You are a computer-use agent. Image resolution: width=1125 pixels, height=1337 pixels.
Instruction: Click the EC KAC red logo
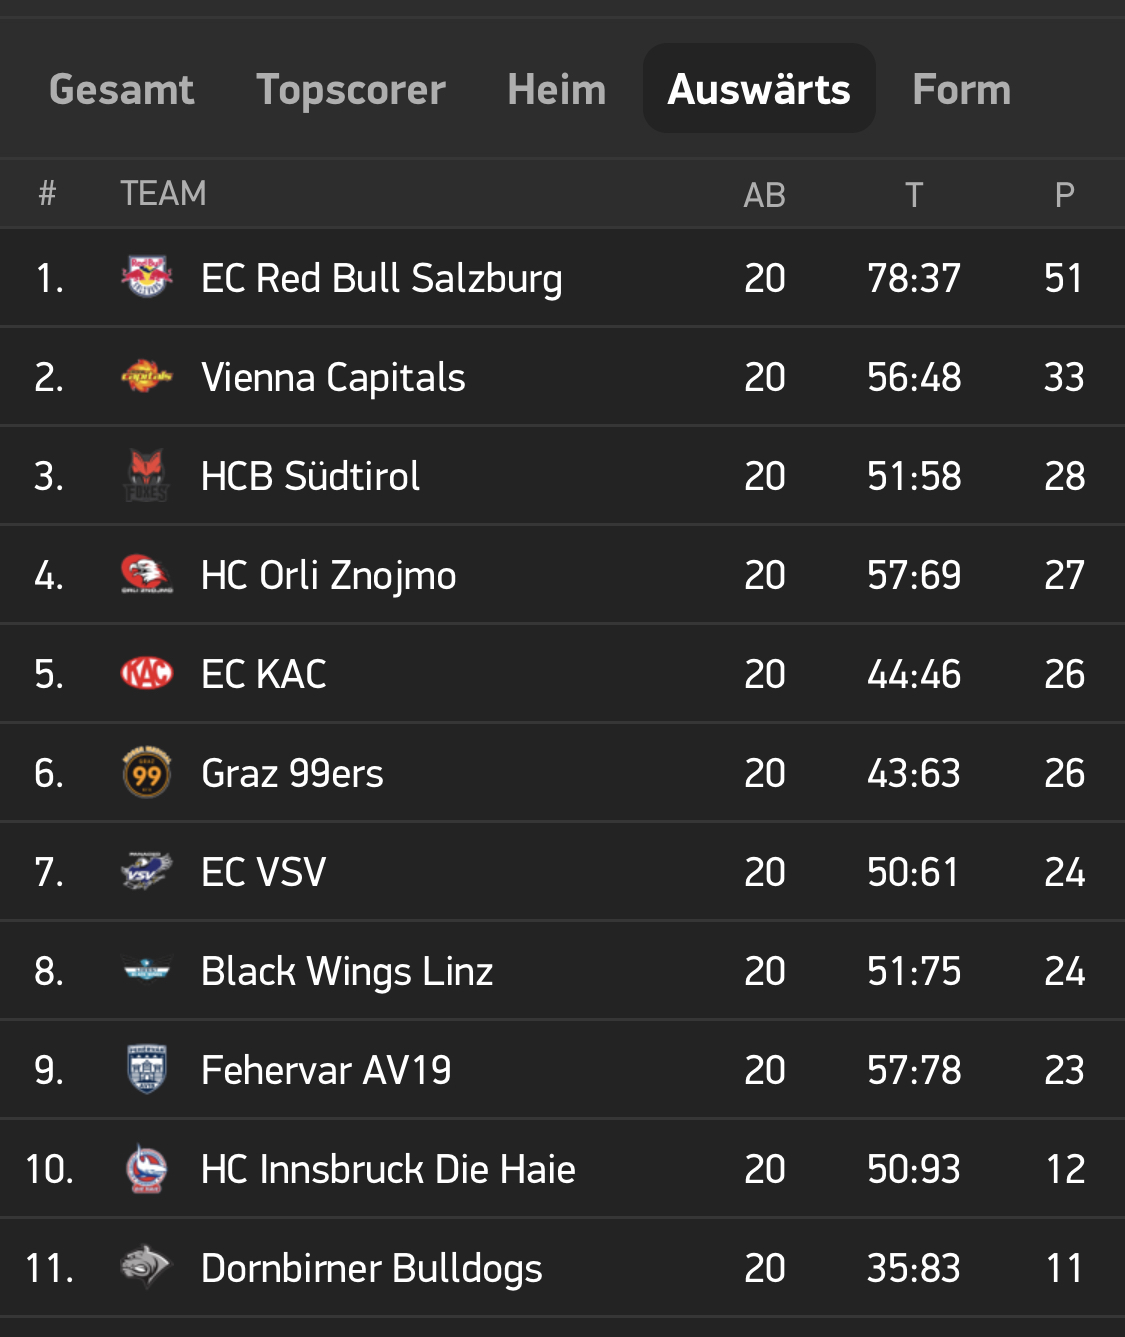point(146,674)
